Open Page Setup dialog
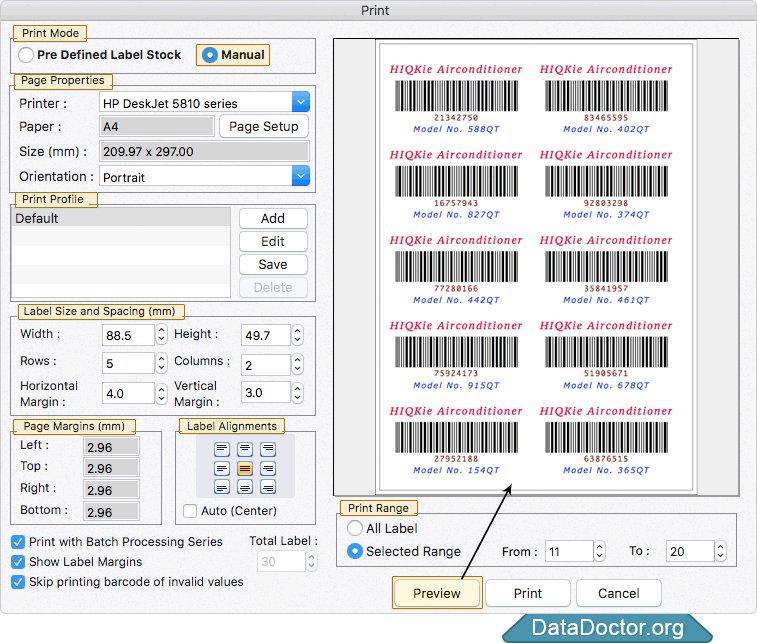Viewport: 757px width, 643px height. (x=264, y=126)
